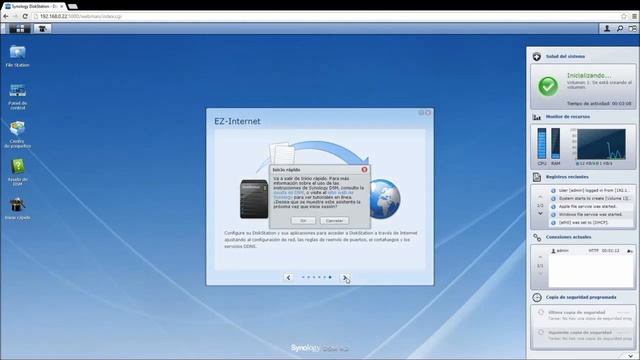Show next page of recent logs
640x360 pixels.
540,213
